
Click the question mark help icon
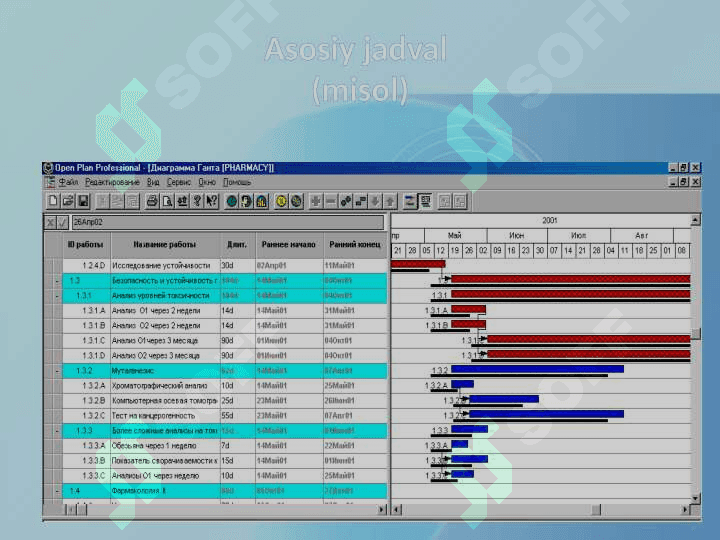(x=197, y=201)
